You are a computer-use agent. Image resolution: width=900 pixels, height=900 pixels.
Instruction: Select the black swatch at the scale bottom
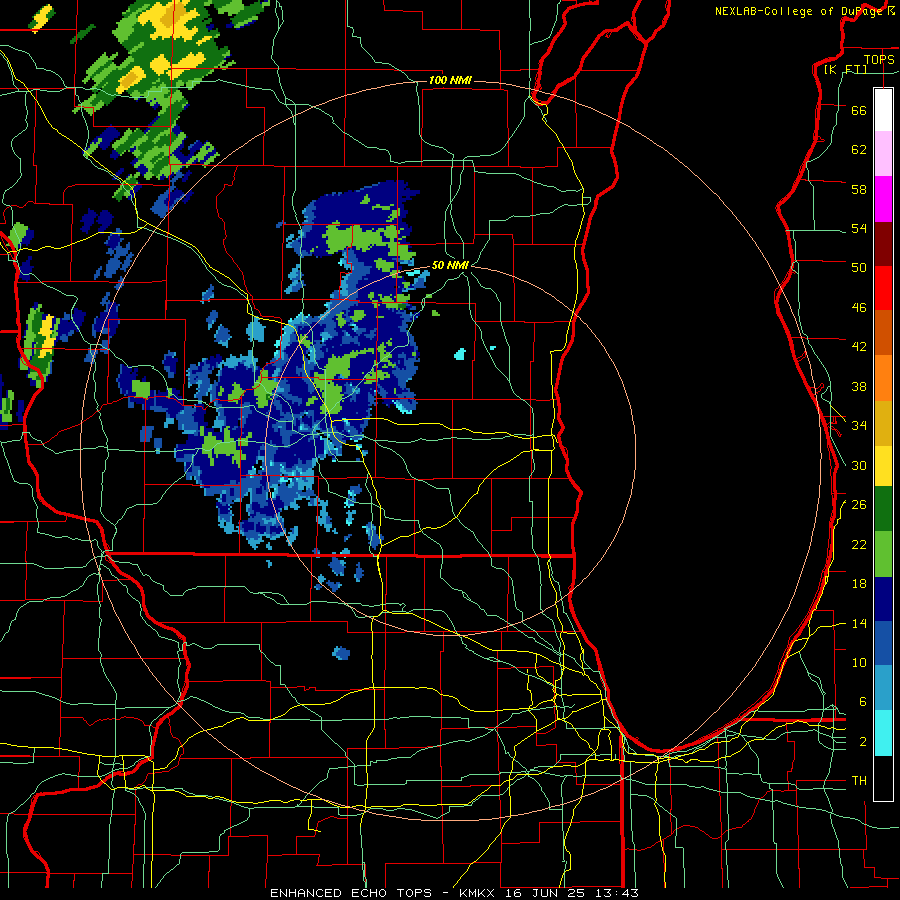(883, 778)
